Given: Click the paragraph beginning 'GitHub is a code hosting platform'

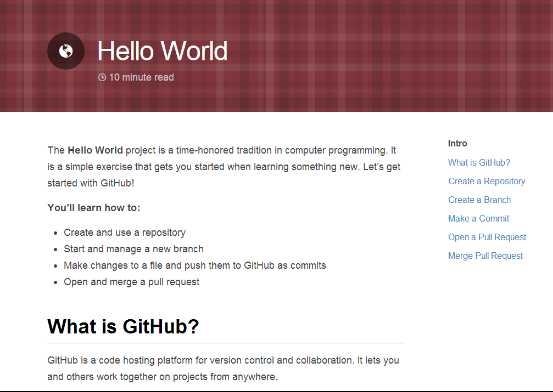Looking at the screenshot, I should (223, 369).
